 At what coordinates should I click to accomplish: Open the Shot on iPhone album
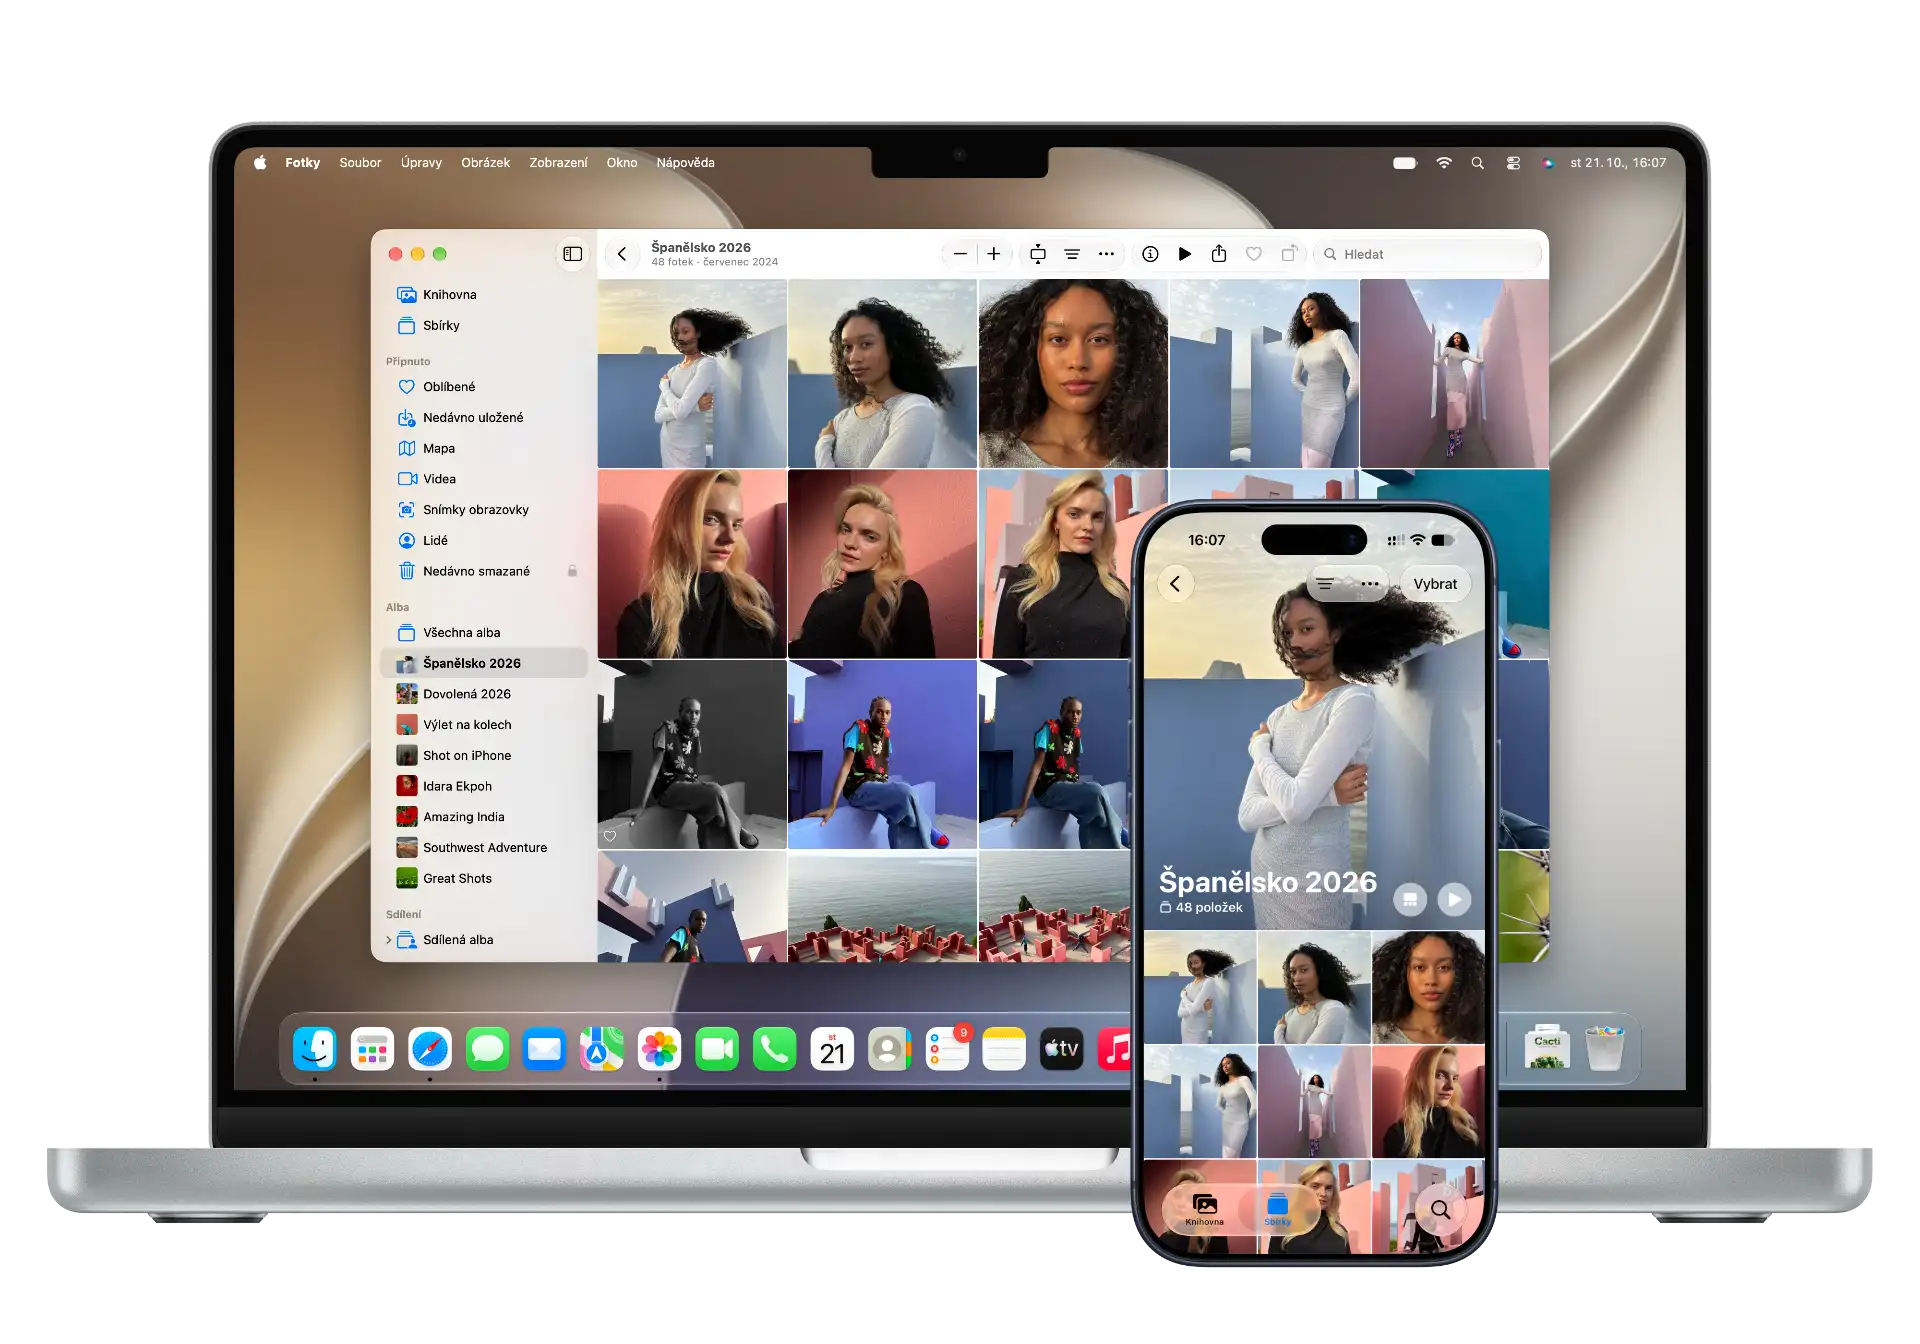coord(484,755)
